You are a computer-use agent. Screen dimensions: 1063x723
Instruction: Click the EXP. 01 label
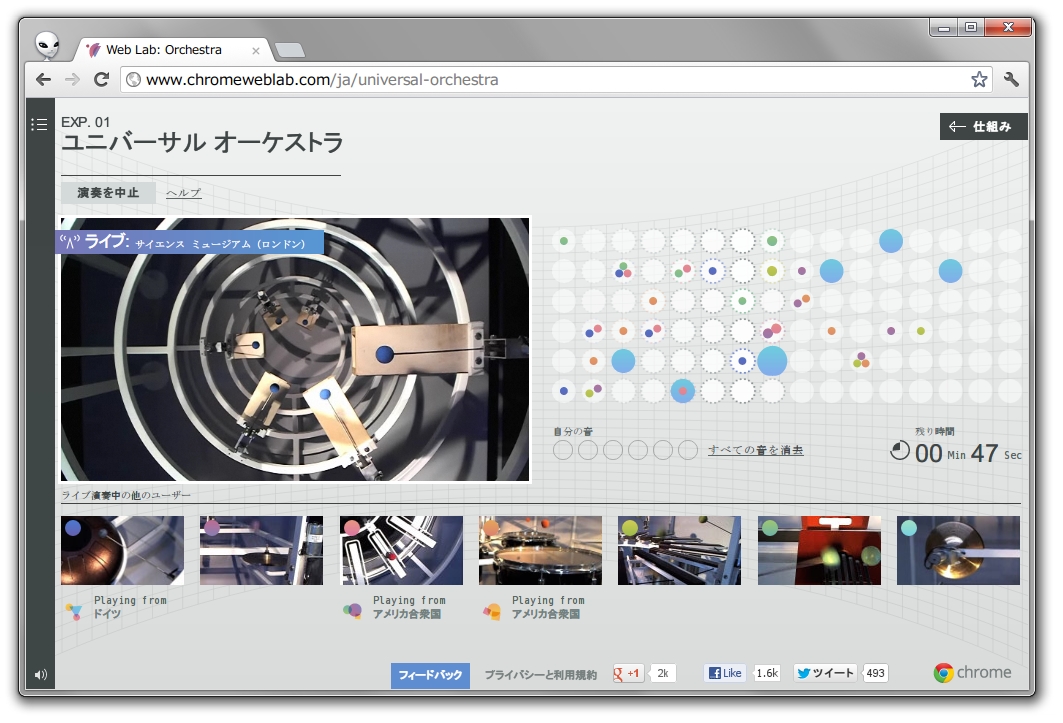point(85,122)
